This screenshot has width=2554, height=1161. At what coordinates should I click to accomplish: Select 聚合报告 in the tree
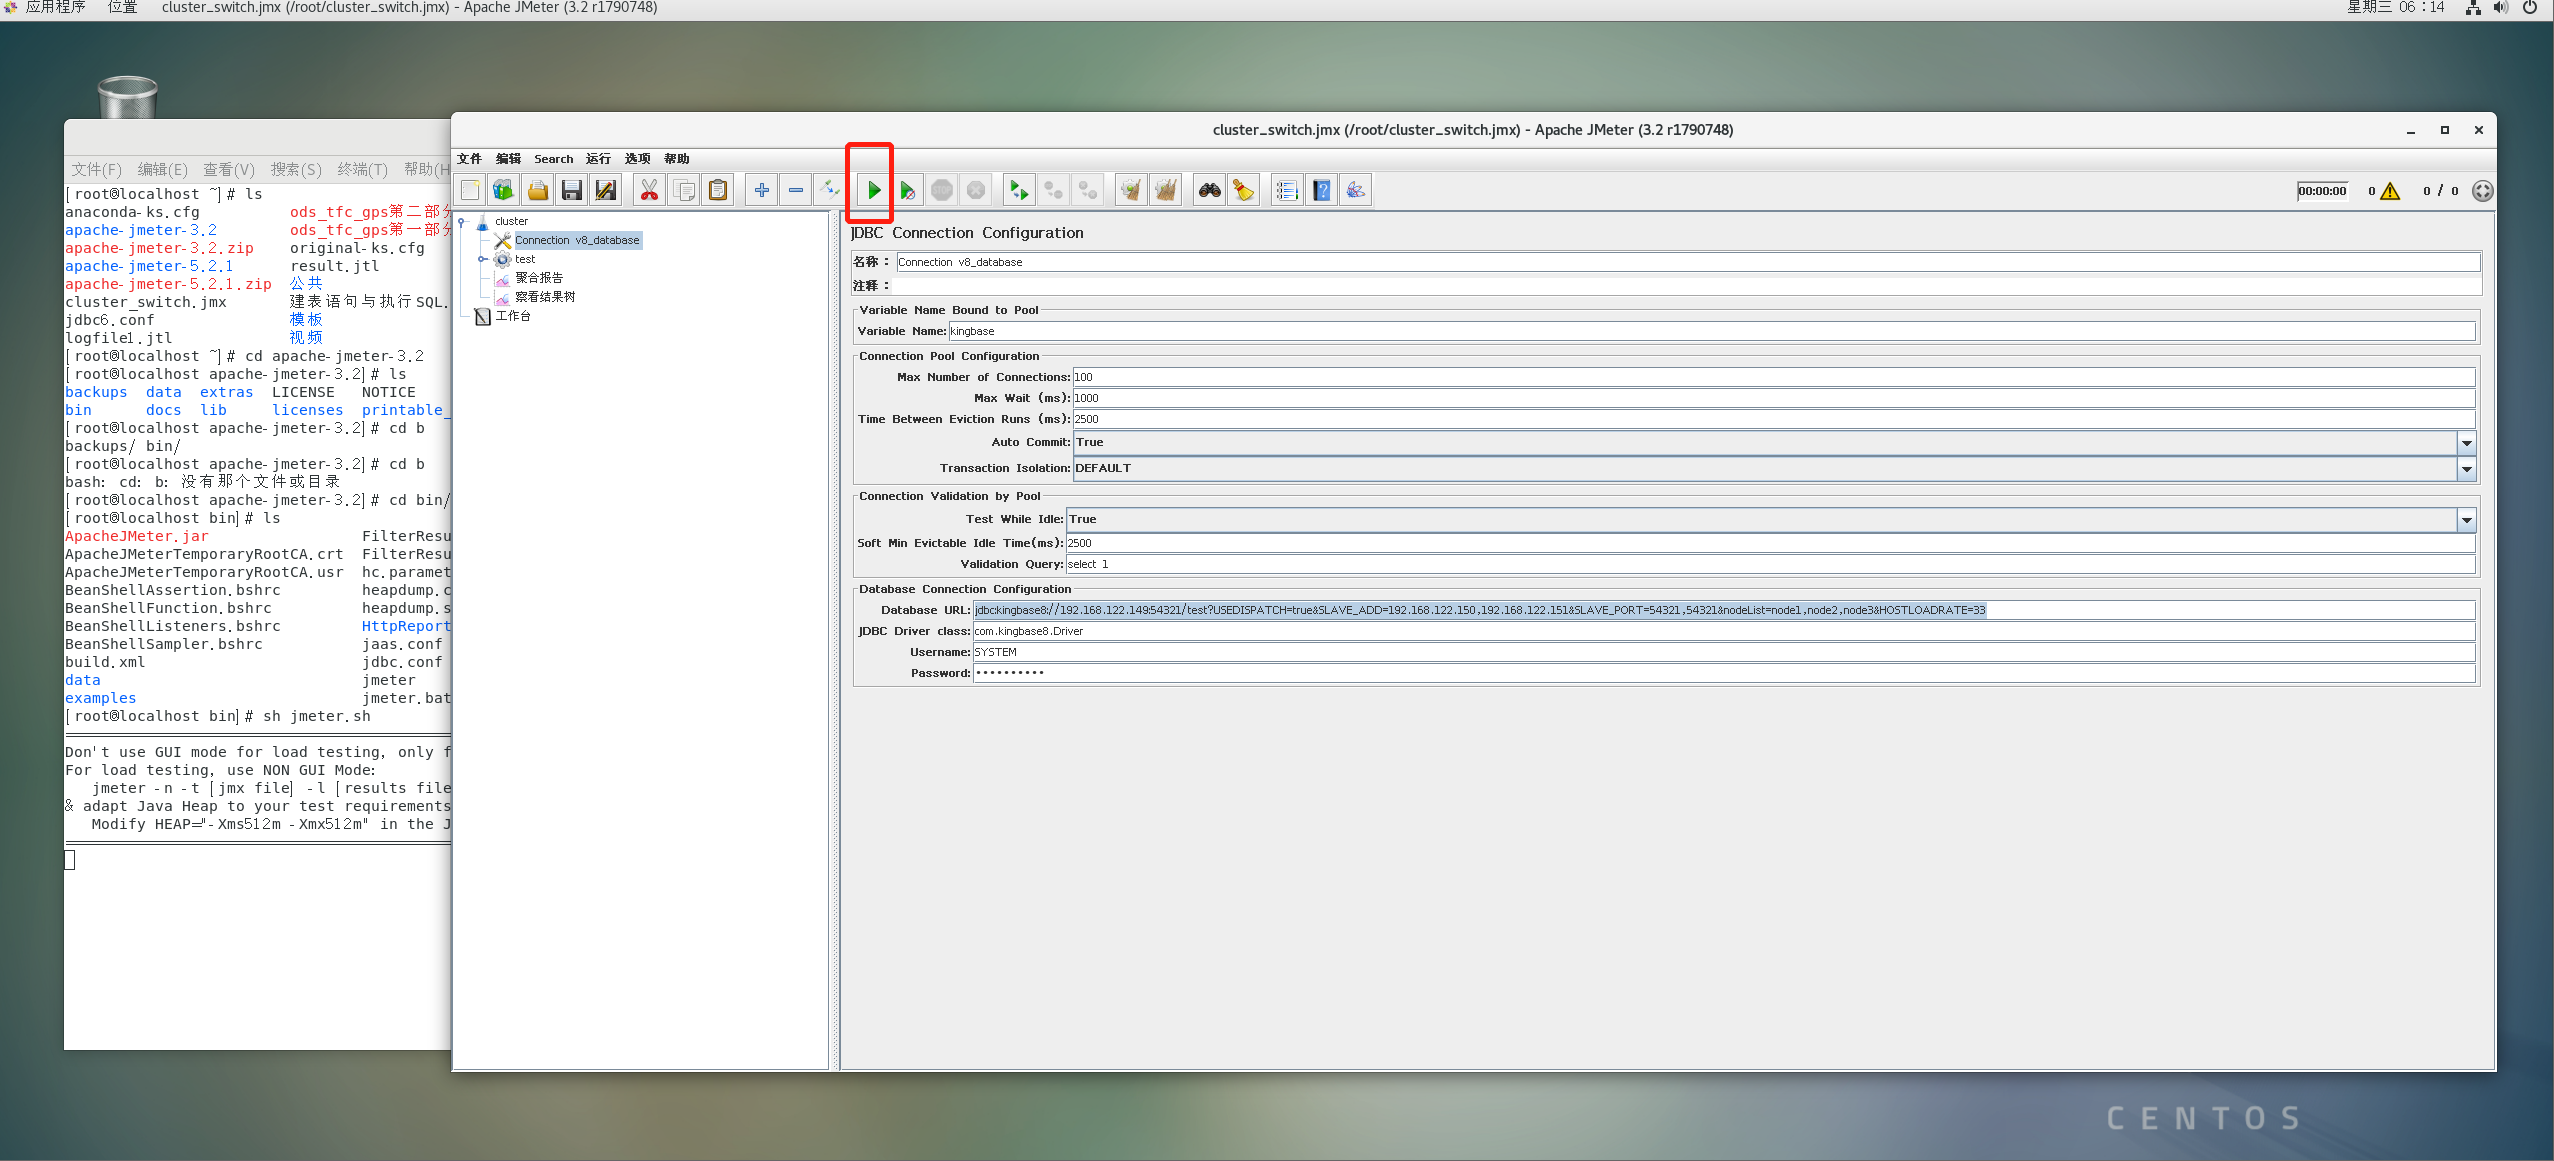pos(539,278)
